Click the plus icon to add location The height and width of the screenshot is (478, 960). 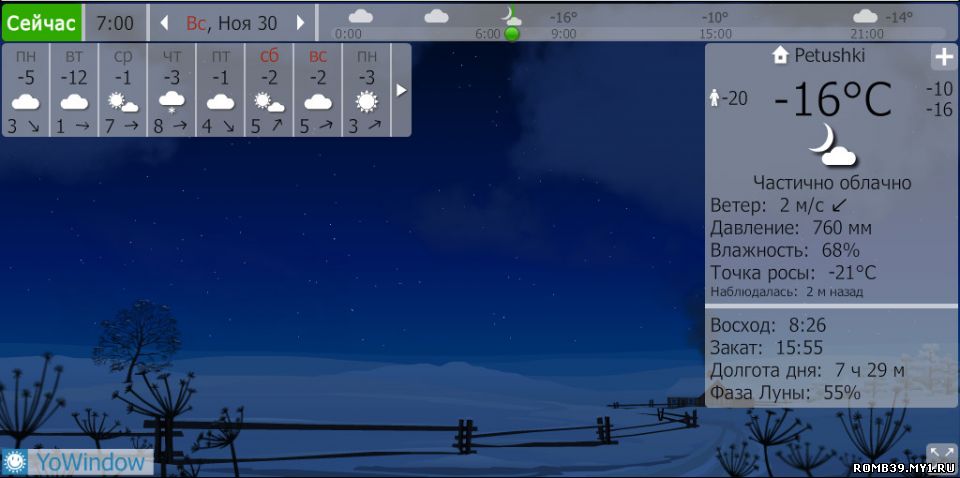pyautogui.click(x=942, y=57)
